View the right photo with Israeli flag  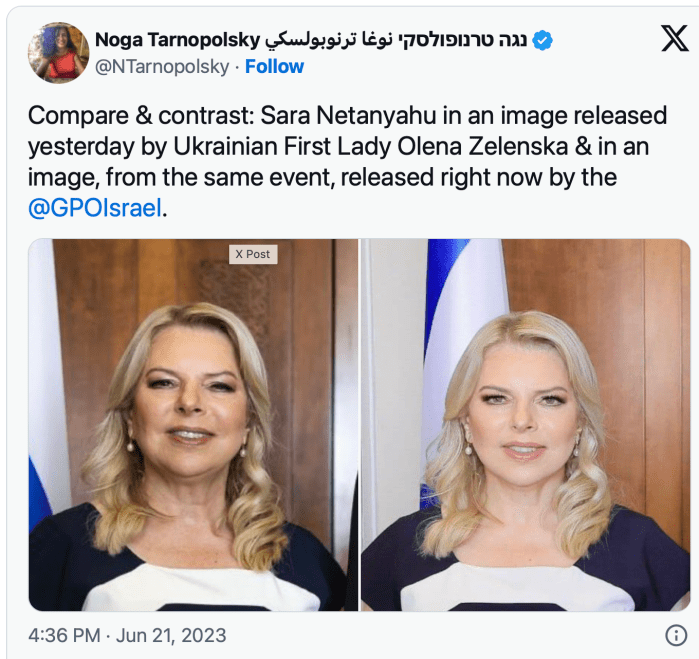coord(525,425)
